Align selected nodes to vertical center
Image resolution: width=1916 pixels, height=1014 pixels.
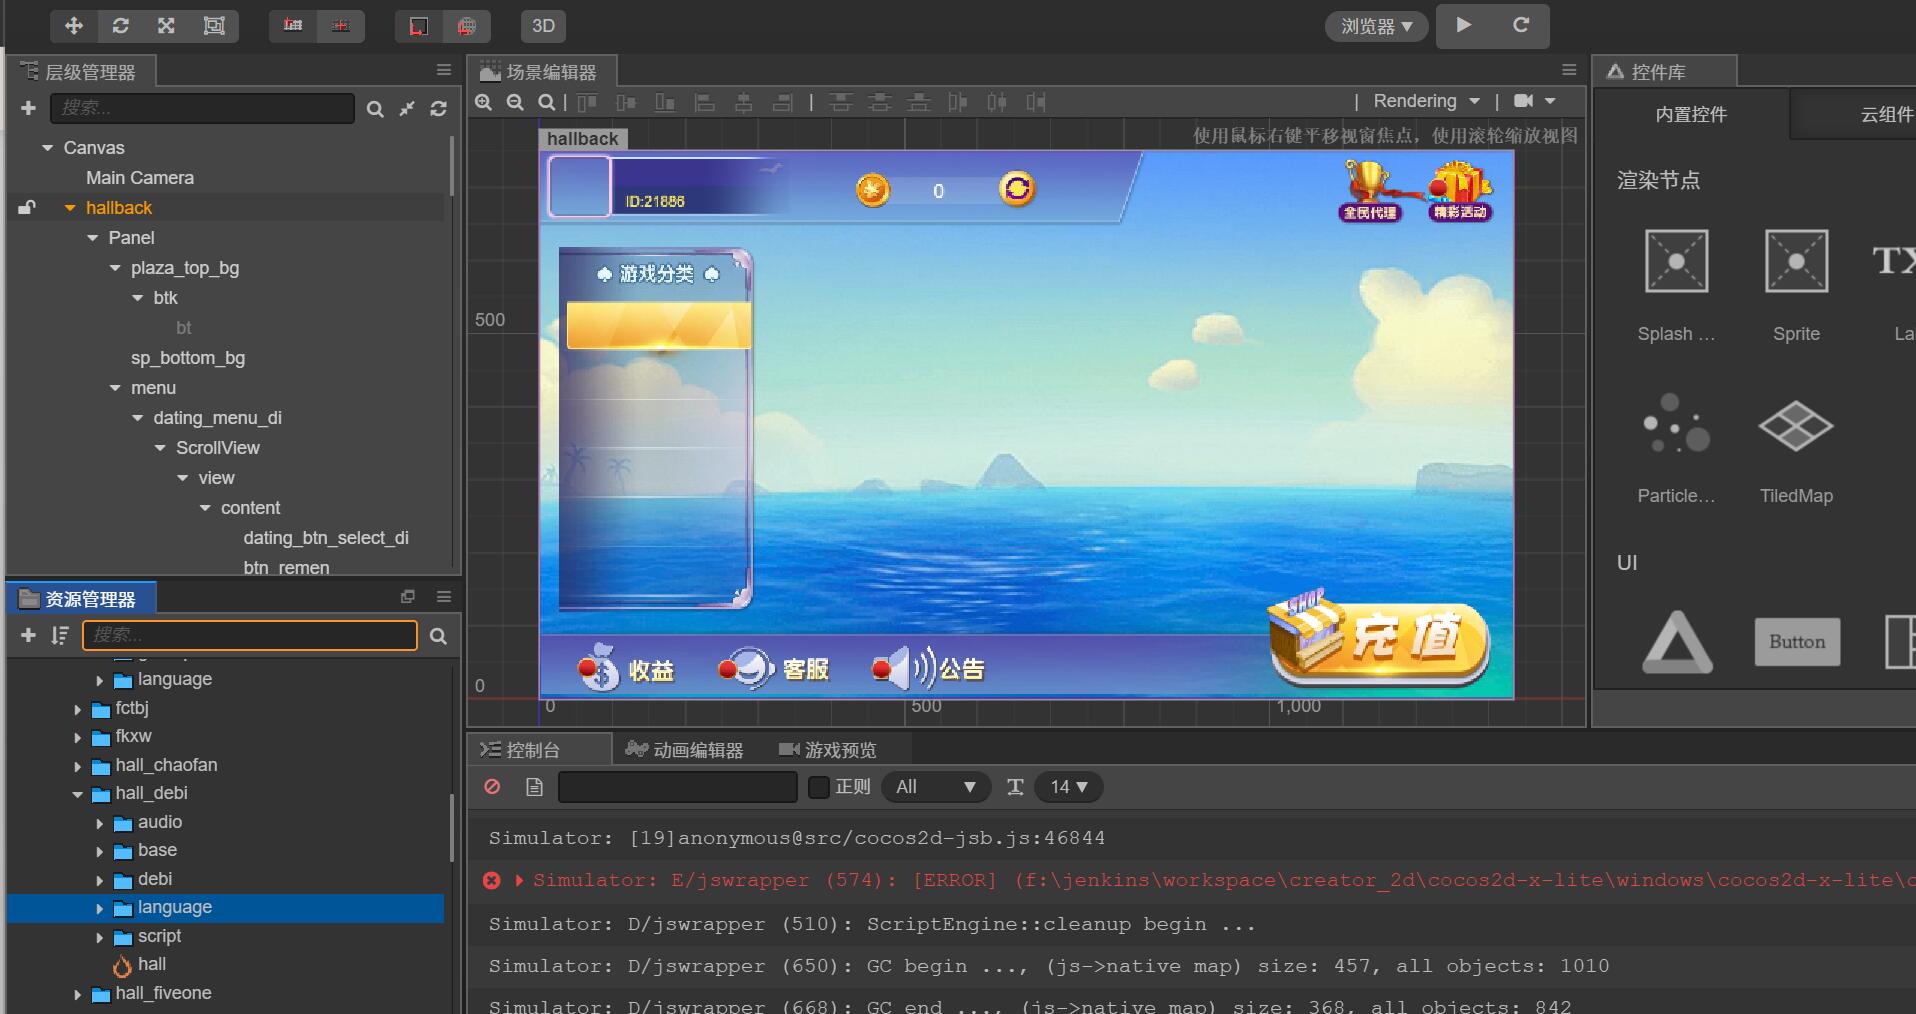click(x=626, y=102)
